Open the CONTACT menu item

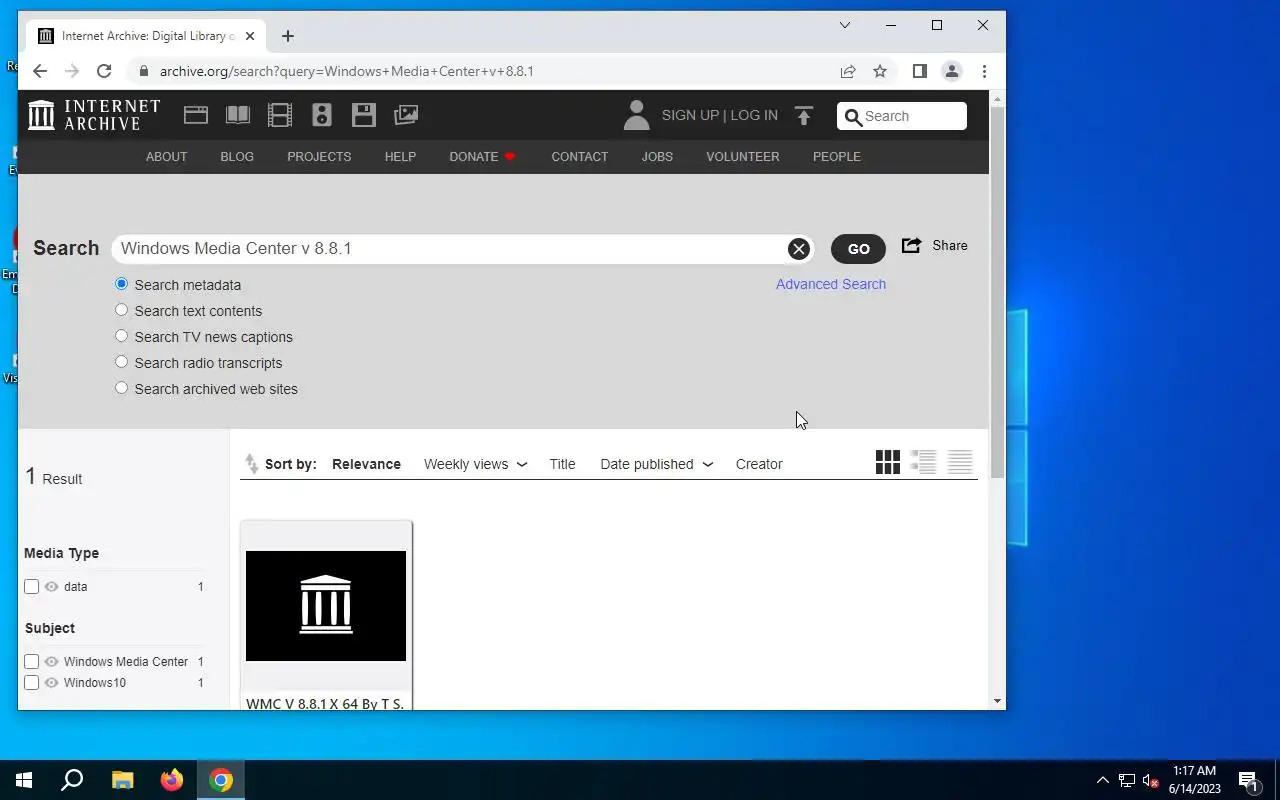tap(580, 157)
